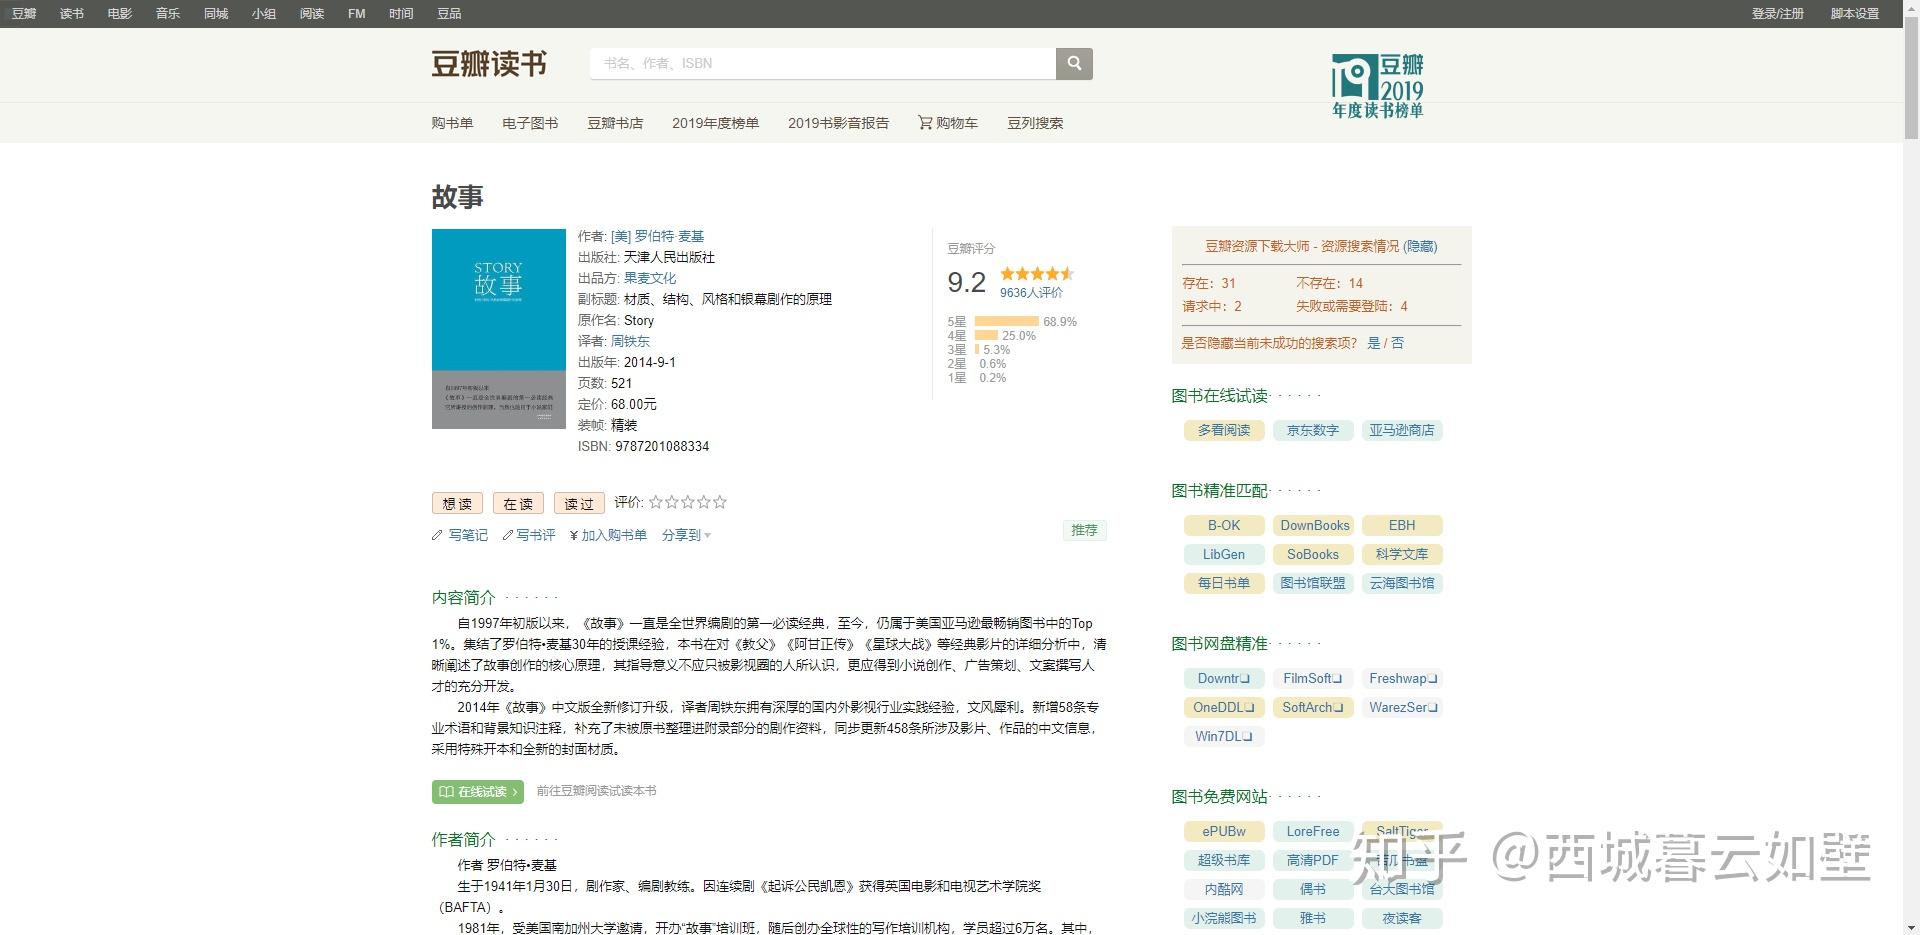Open the 果麦文化 producer link
Viewport: 1920px width, 935px height.
[650, 278]
